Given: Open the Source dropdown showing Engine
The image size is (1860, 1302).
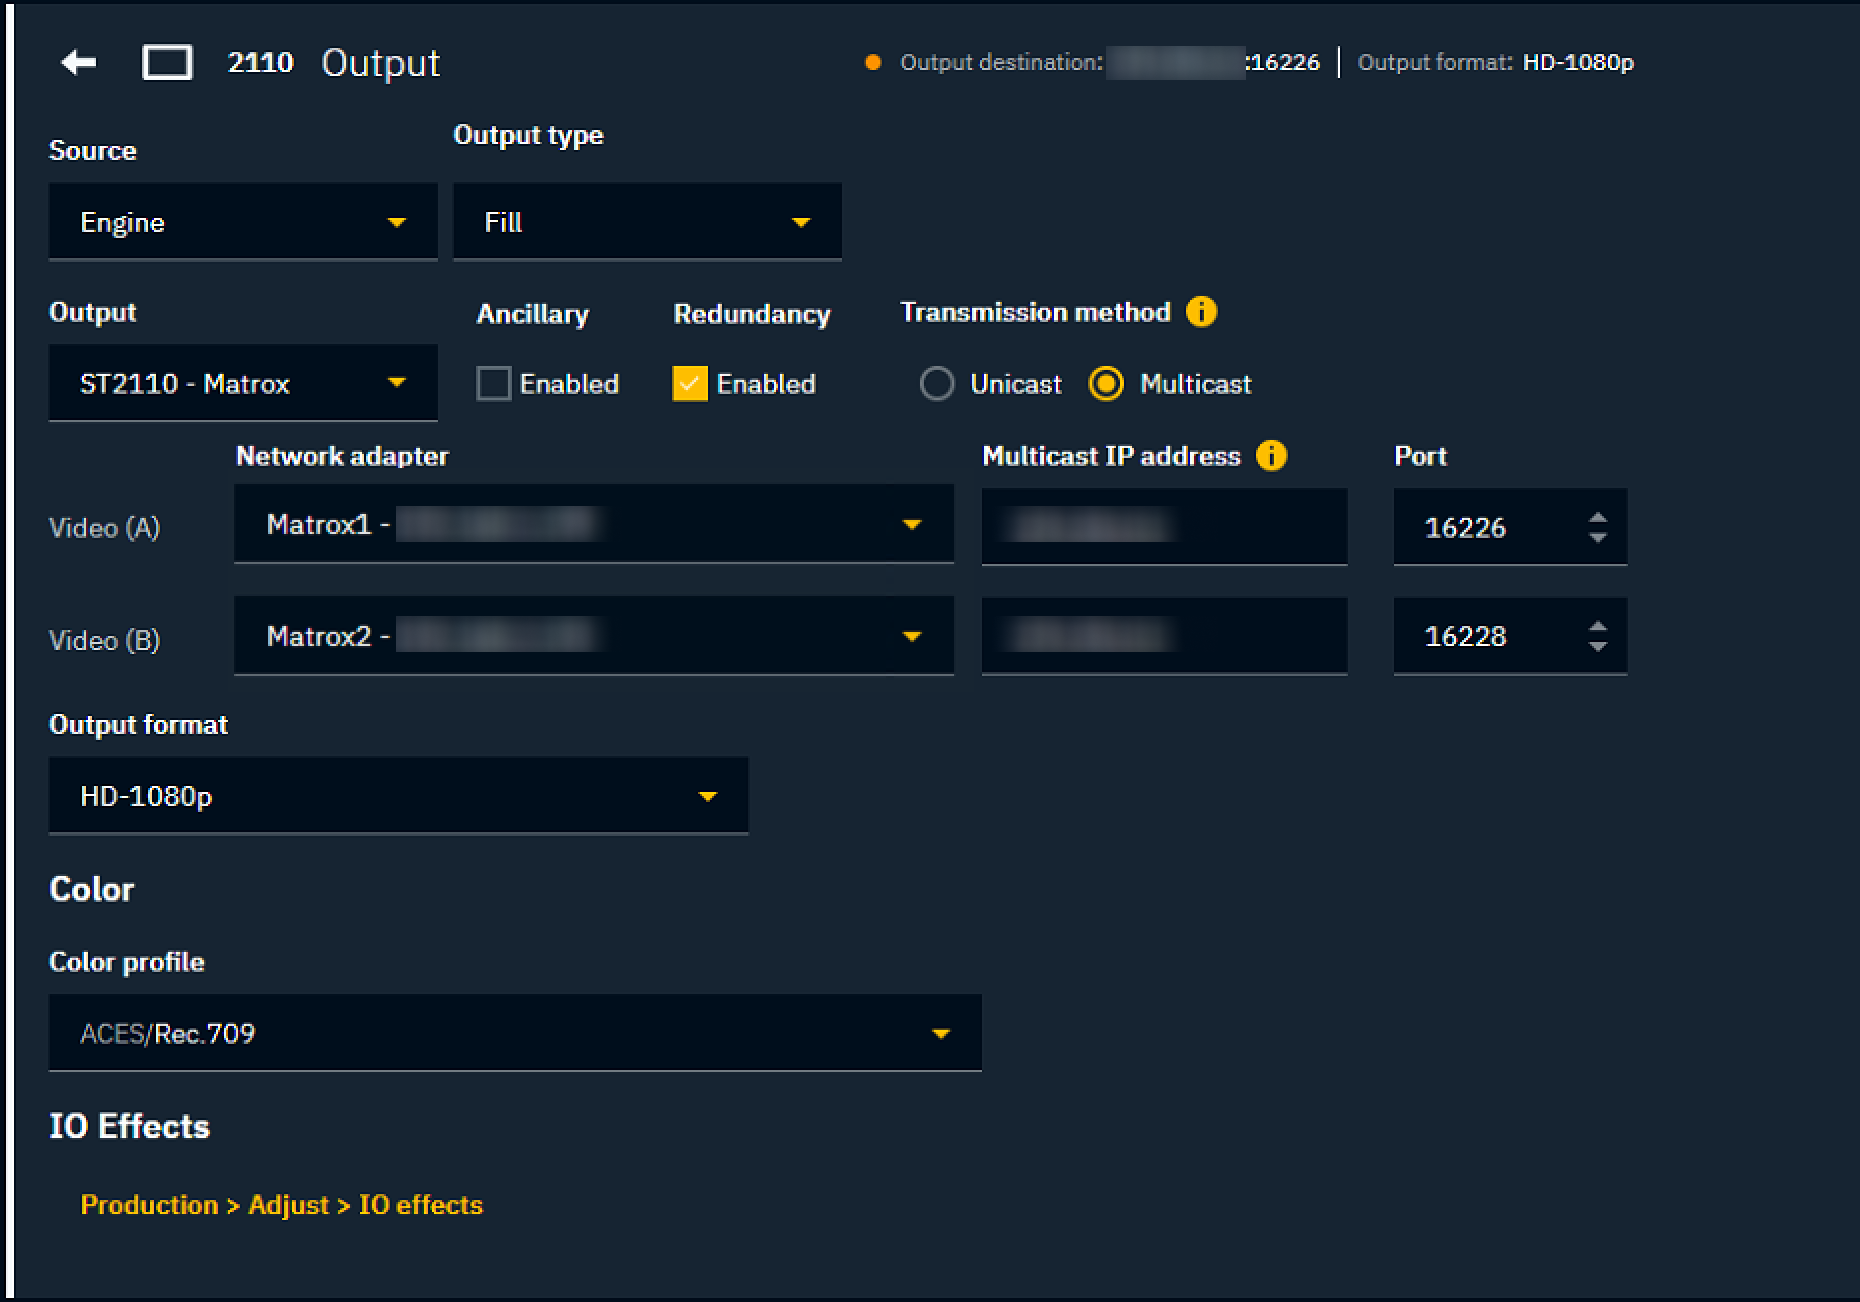Looking at the screenshot, I should coord(242,222).
